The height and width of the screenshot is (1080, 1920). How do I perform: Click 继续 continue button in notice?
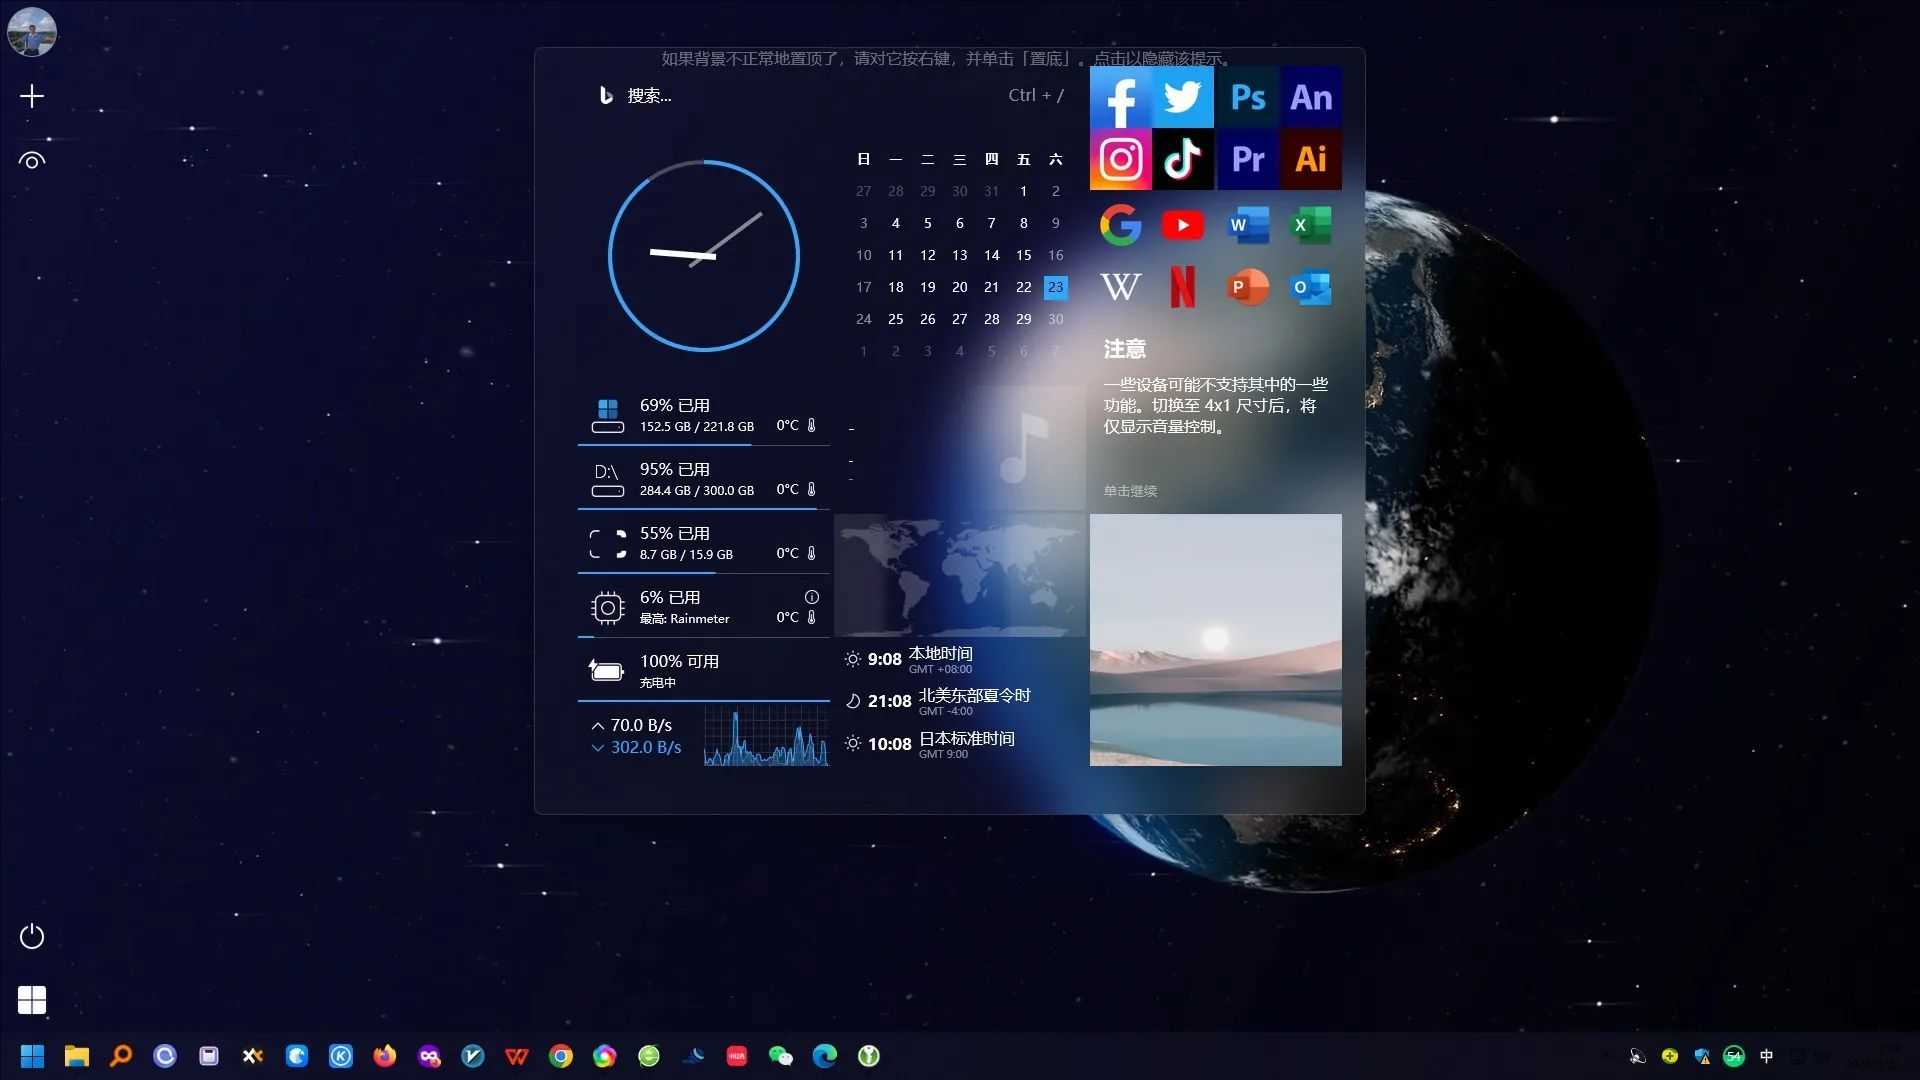click(1130, 491)
